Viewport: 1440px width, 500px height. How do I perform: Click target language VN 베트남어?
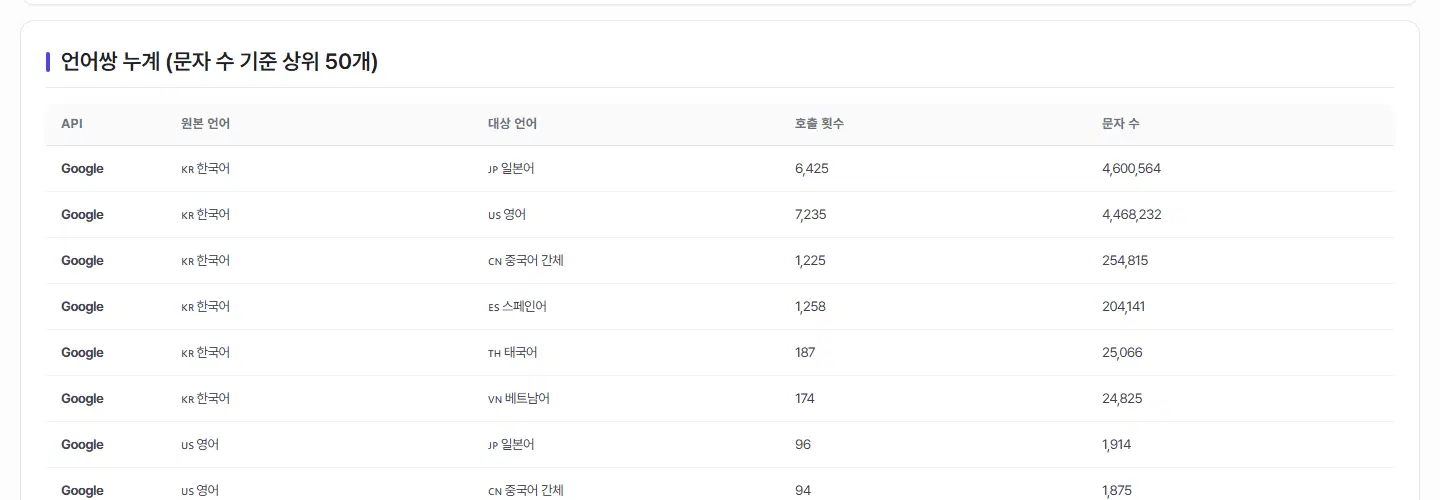tap(519, 399)
